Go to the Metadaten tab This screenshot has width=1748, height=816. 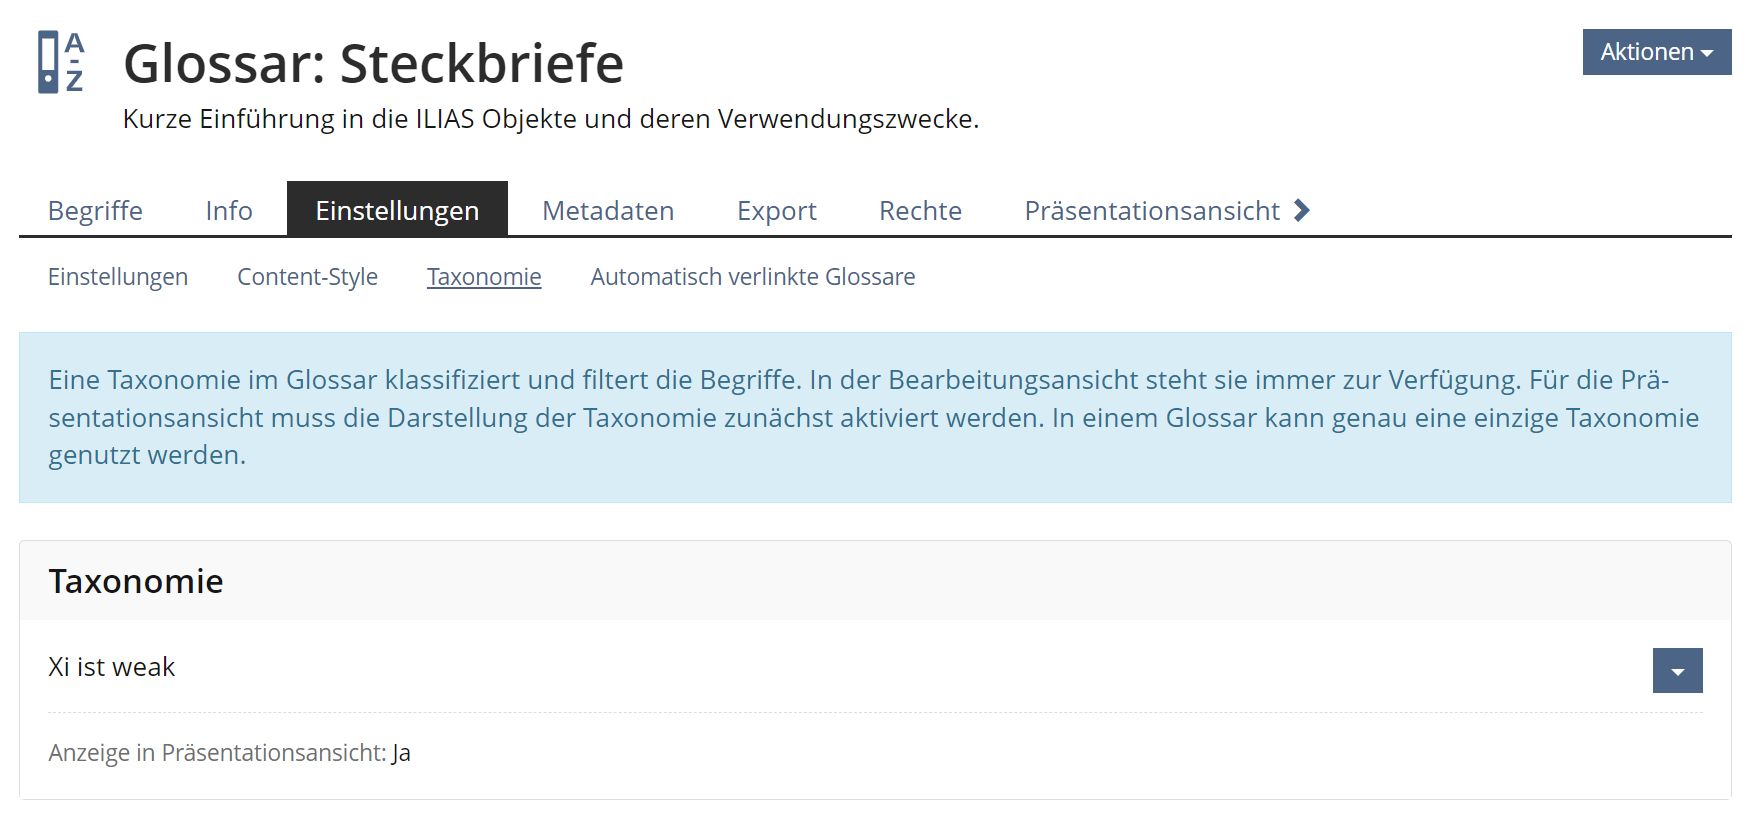(x=608, y=211)
